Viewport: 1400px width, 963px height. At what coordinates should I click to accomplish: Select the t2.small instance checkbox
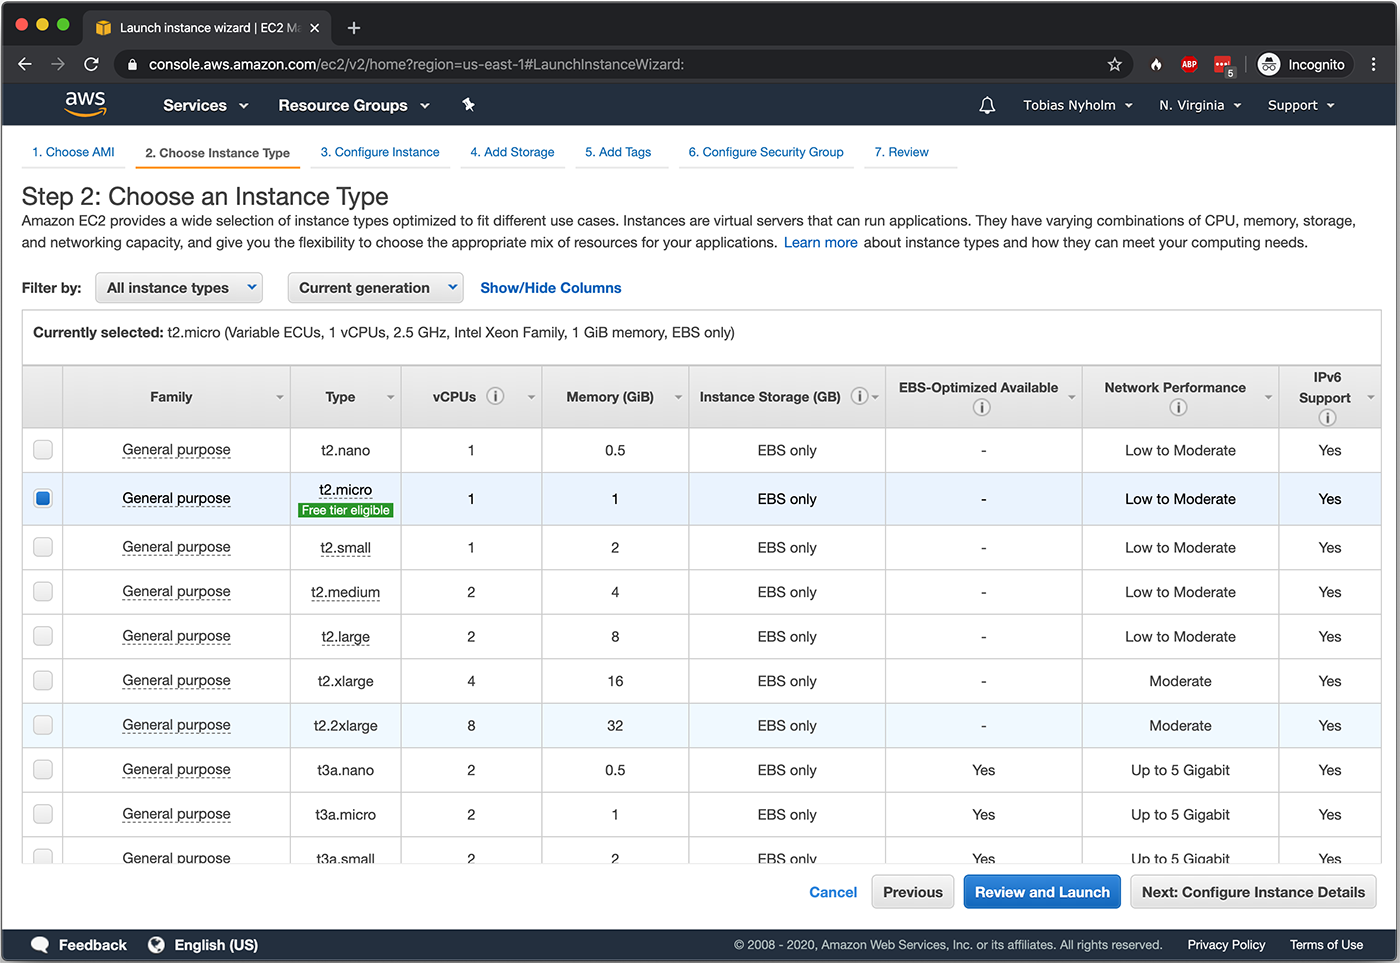43,547
